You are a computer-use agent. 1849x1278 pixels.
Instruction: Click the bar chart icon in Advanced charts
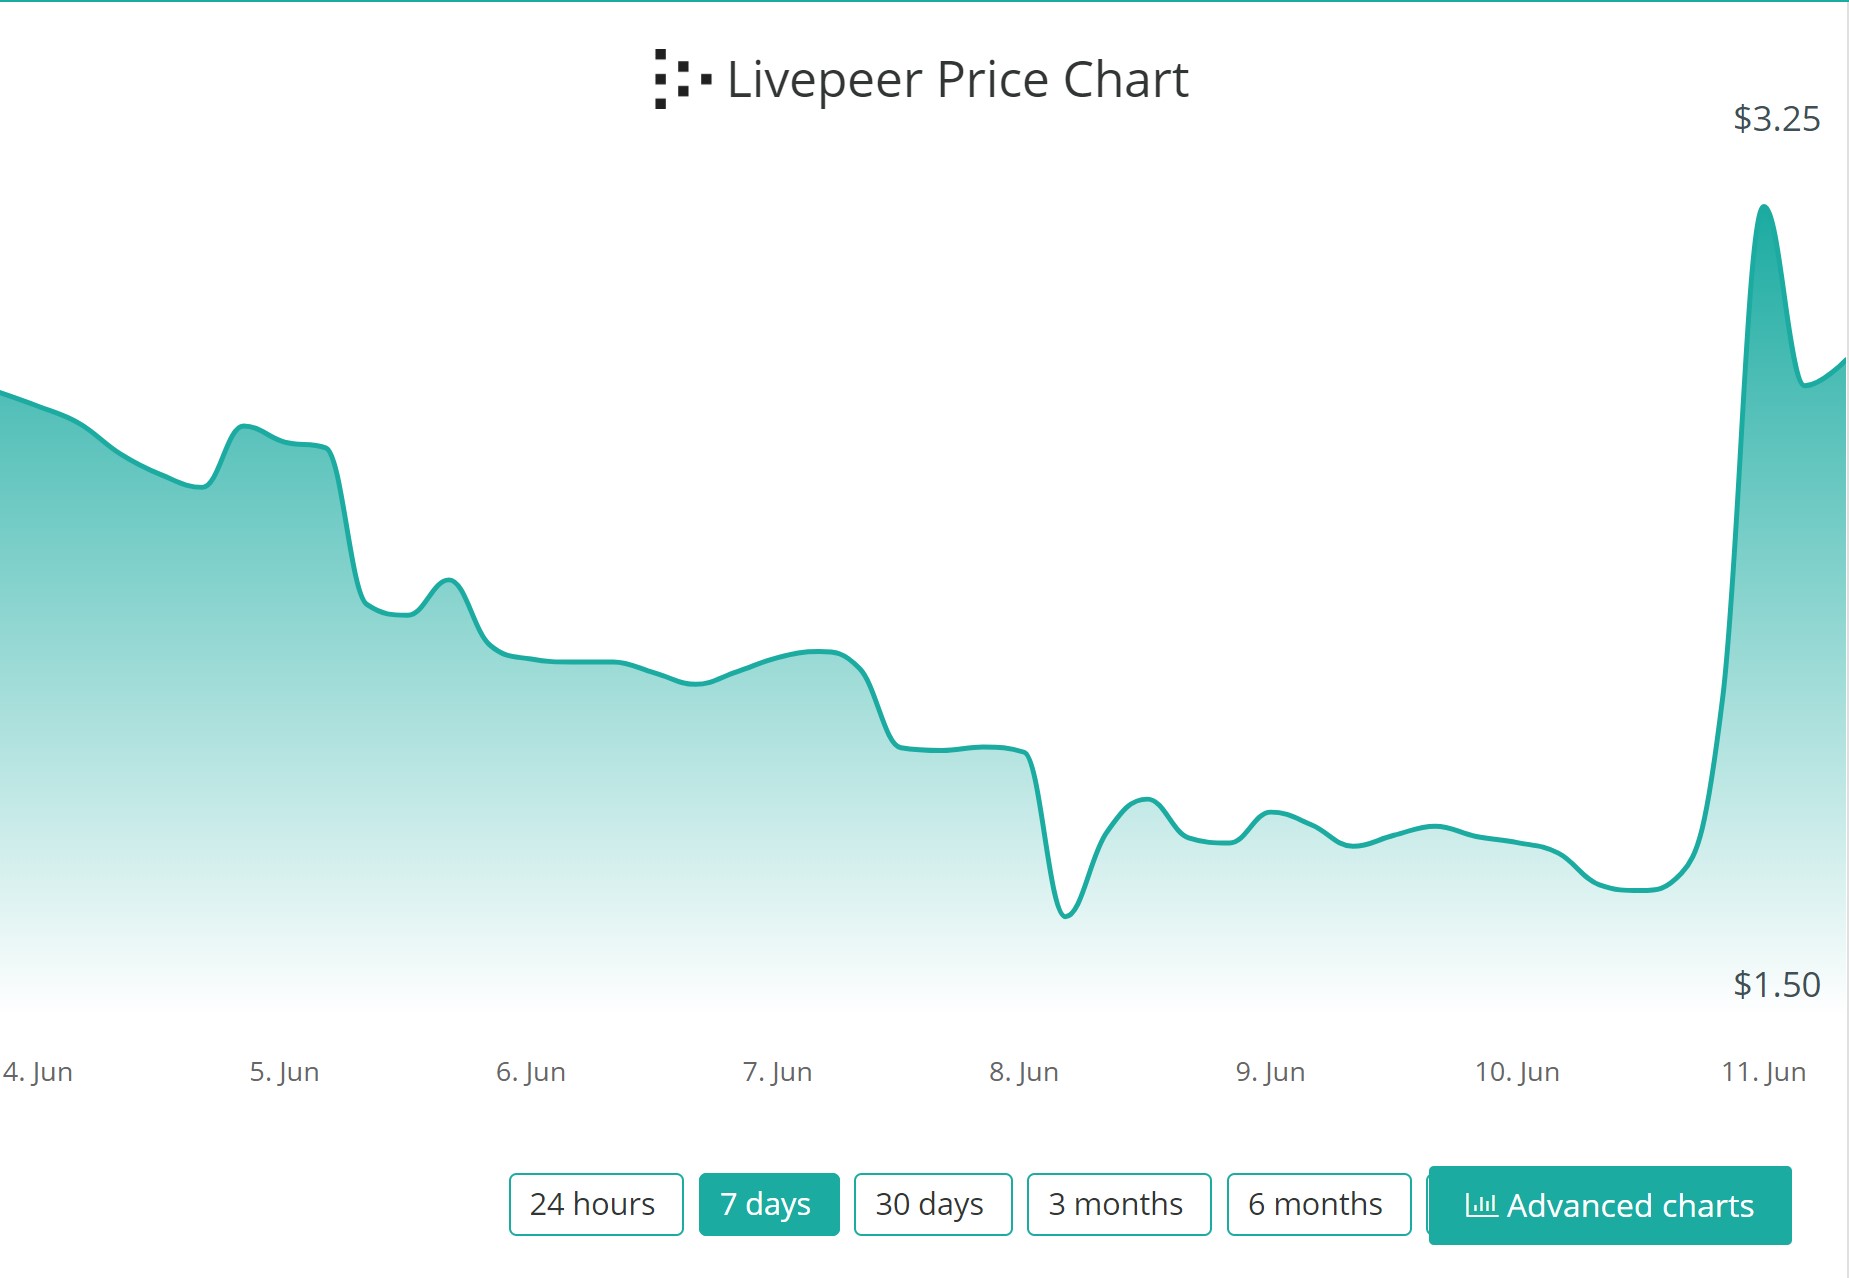1480,1205
